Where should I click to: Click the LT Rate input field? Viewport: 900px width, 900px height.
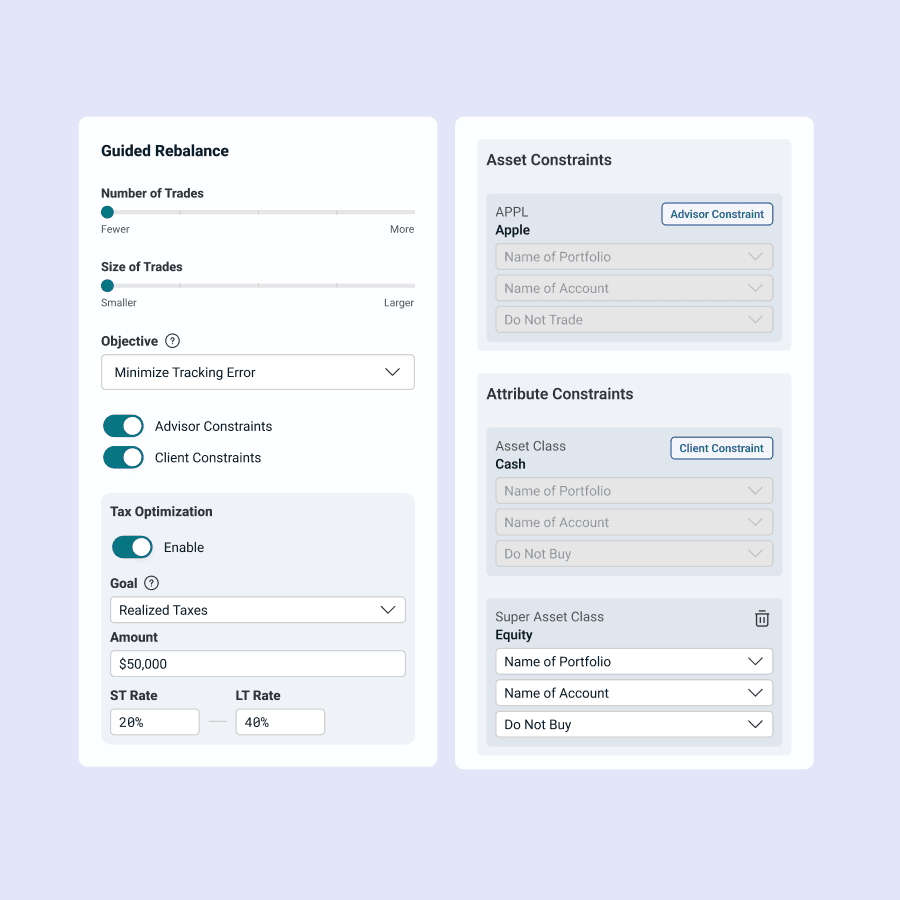pyautogui.click(x=280, y=722)
